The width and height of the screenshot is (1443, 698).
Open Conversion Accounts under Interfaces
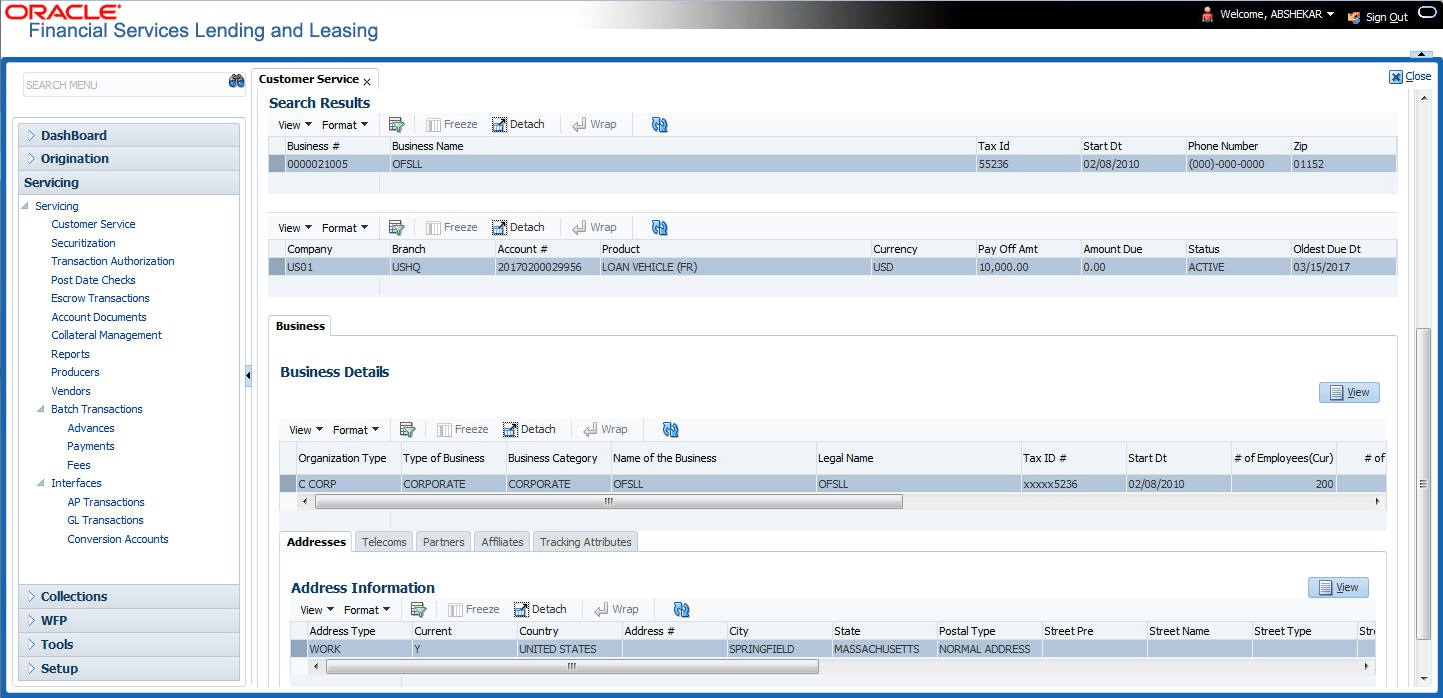[x=118, y=539]
